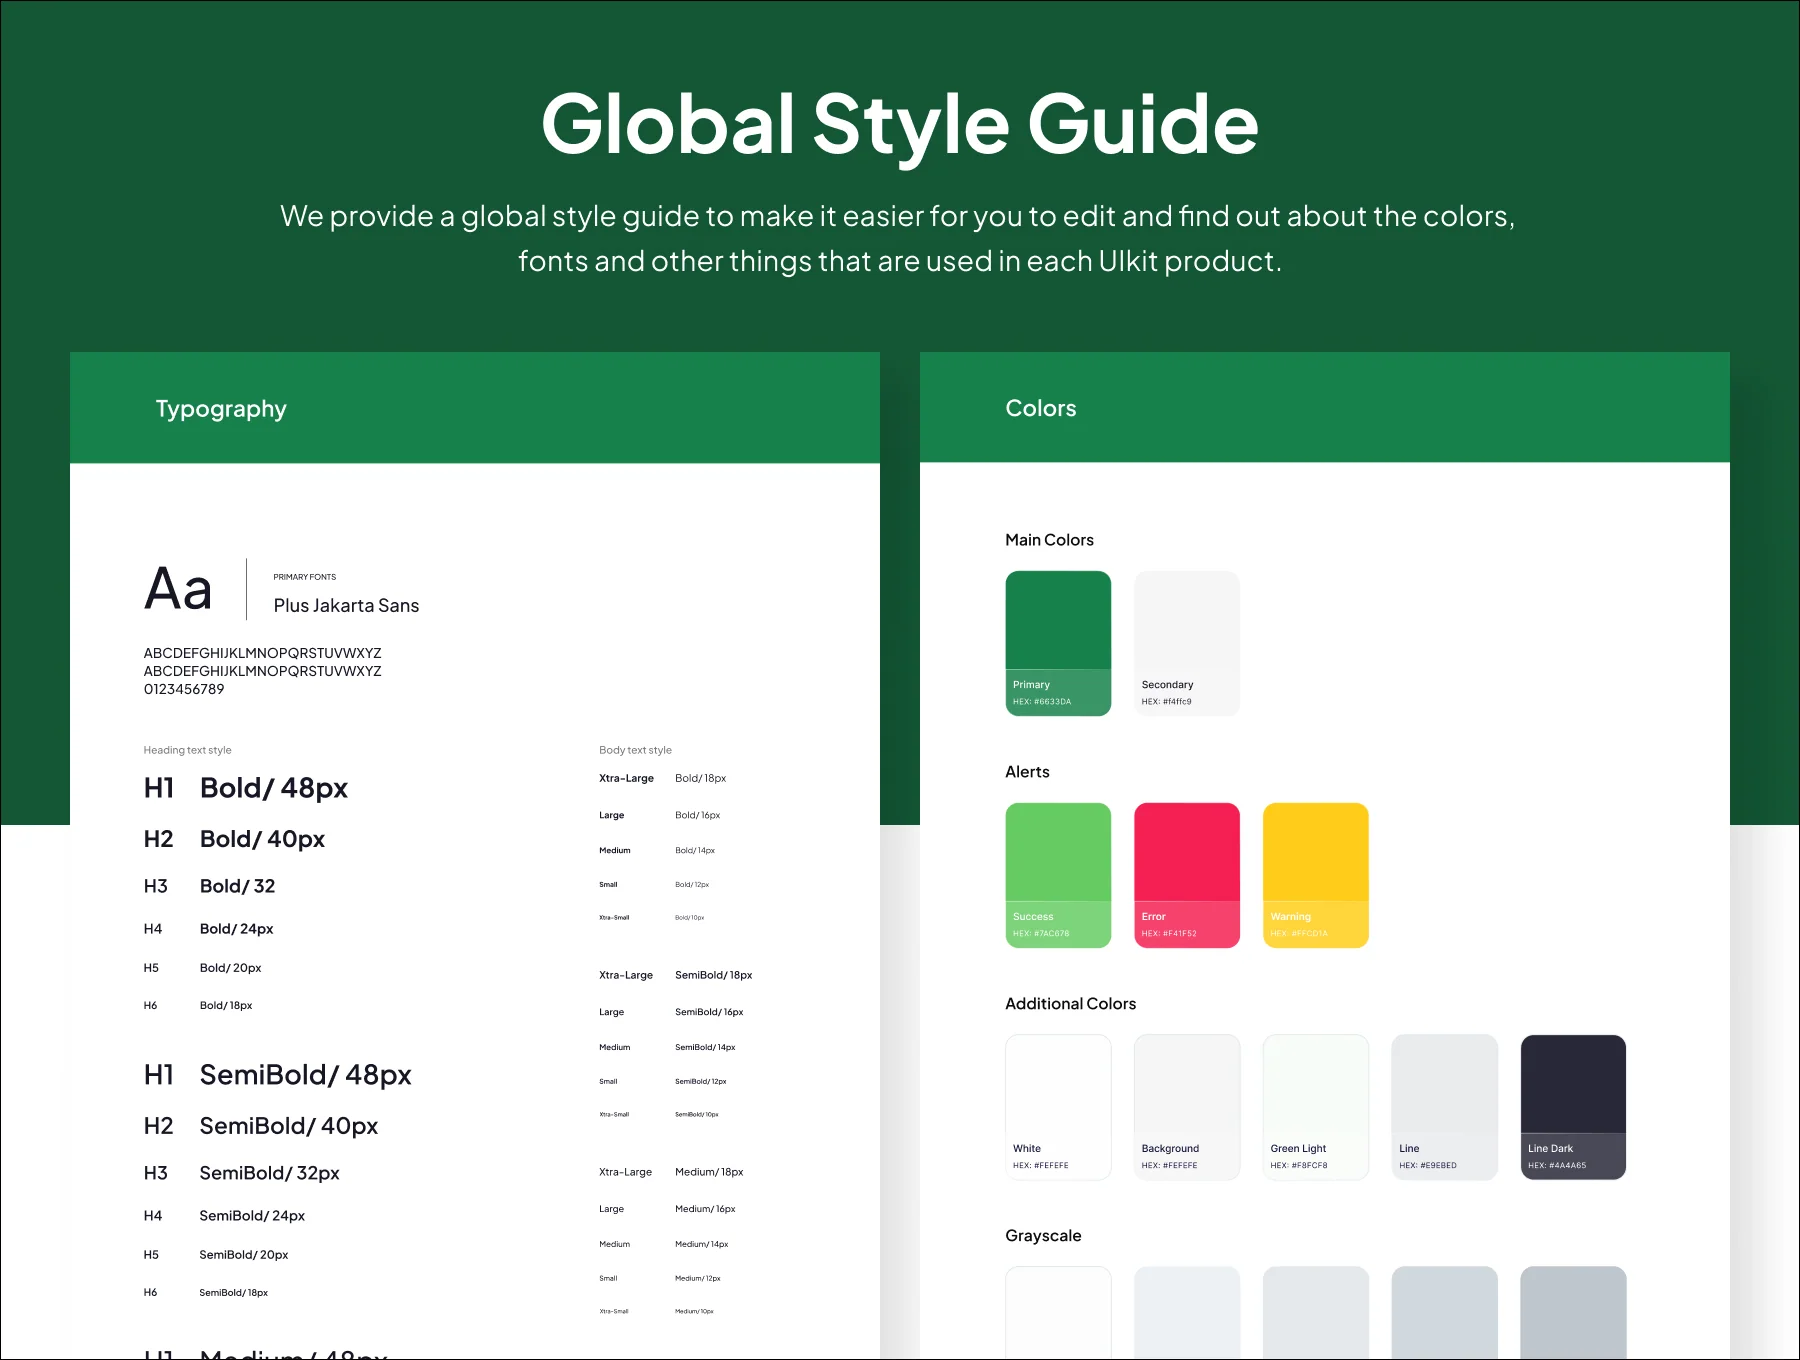Click the 'HEX: #F41F52' Error label
The image size is (1800, 1360).
point(1168,934)
